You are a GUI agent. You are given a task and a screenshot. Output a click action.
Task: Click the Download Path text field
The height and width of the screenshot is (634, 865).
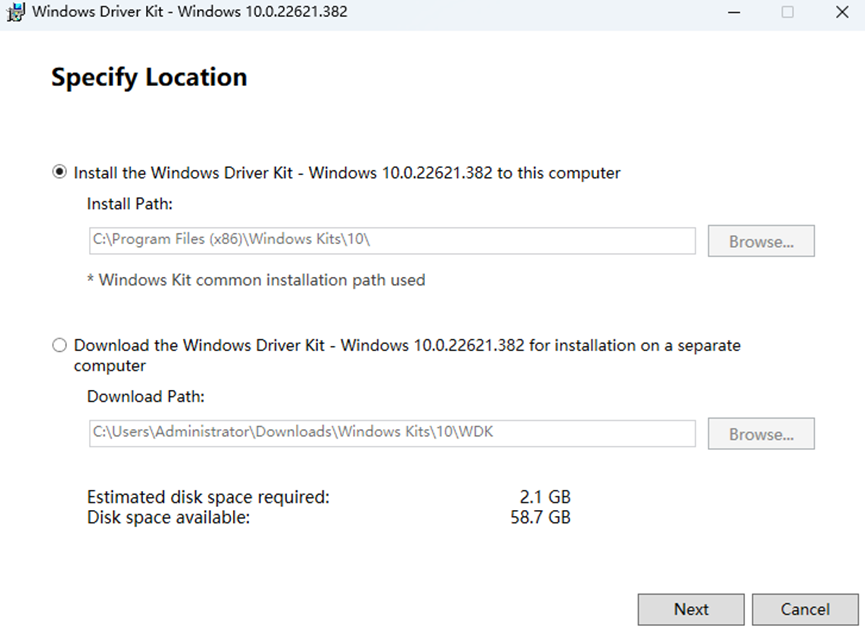pyautogui.click(x=392, y=433)
